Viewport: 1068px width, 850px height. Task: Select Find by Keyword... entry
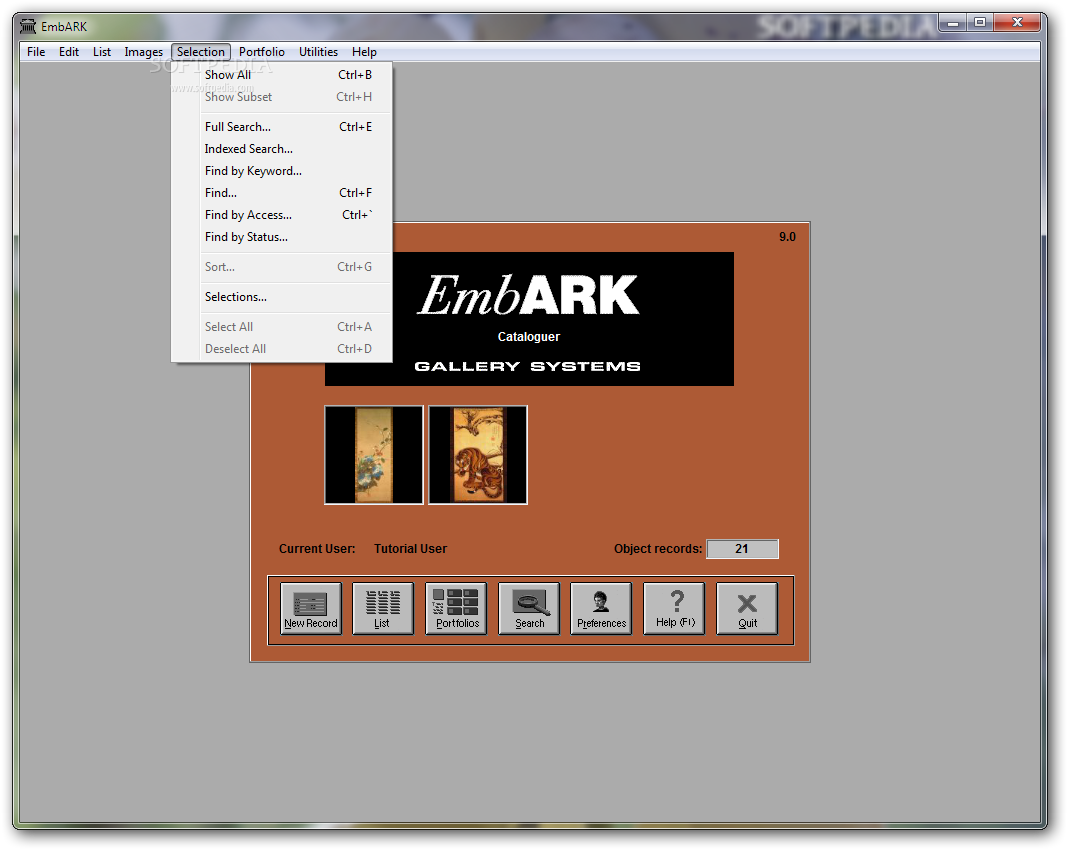(281, 171)
